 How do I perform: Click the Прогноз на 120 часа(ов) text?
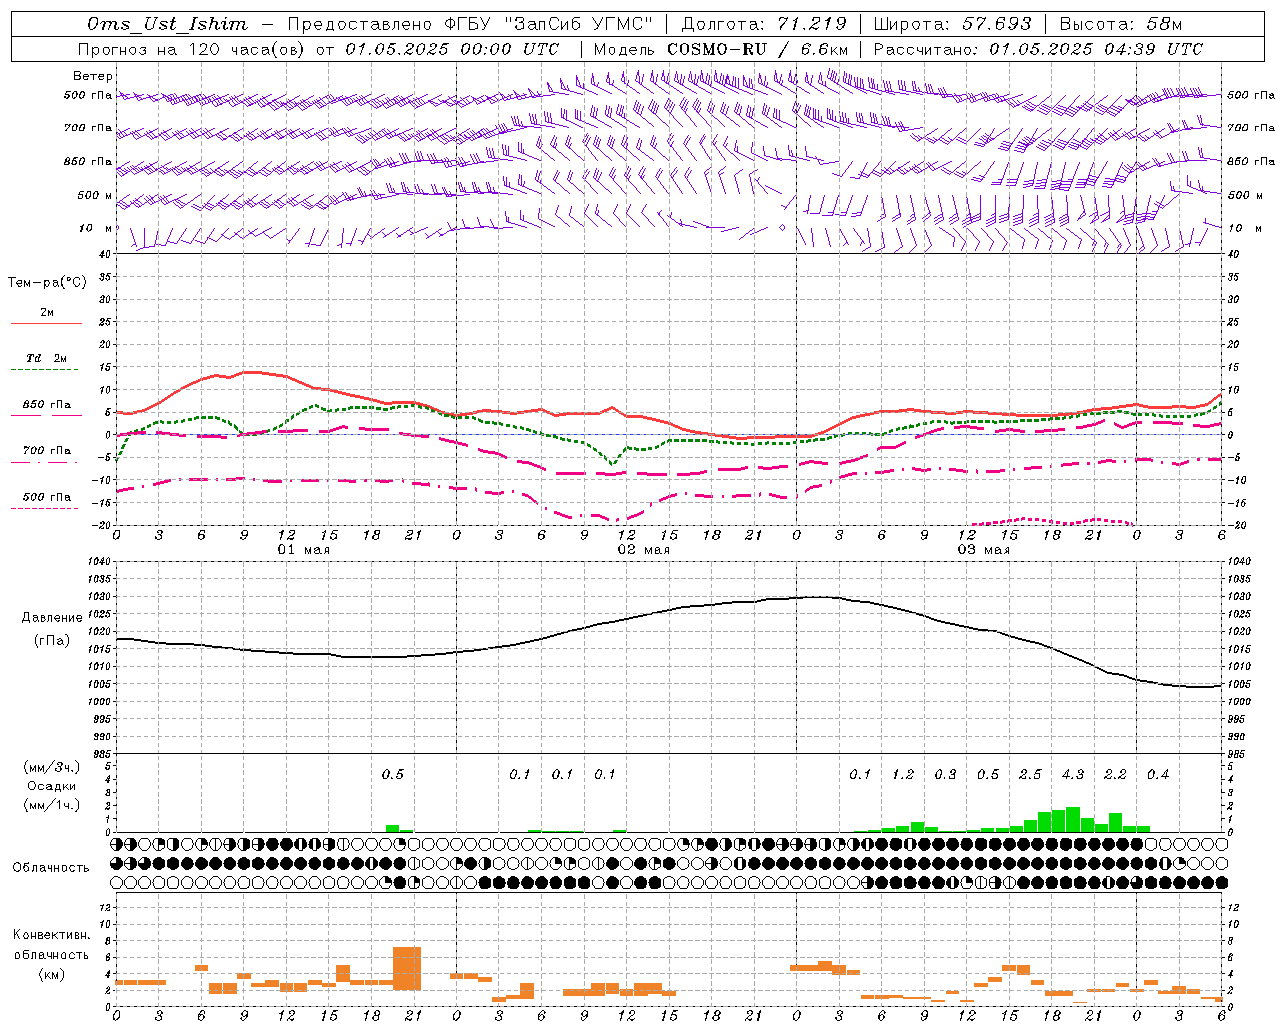click(x=192, y=49)
